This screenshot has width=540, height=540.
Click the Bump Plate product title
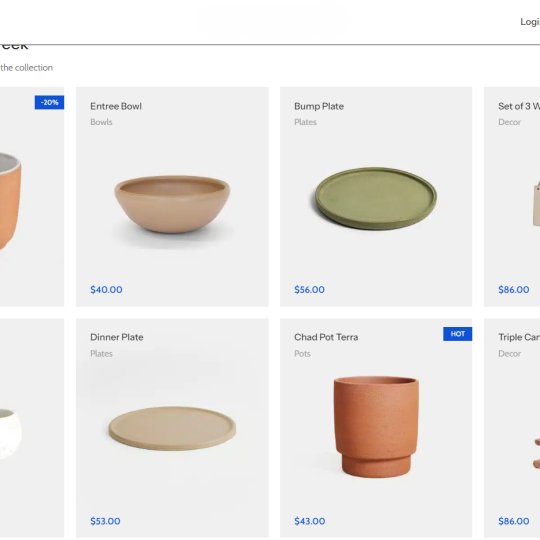pos(319,106)
